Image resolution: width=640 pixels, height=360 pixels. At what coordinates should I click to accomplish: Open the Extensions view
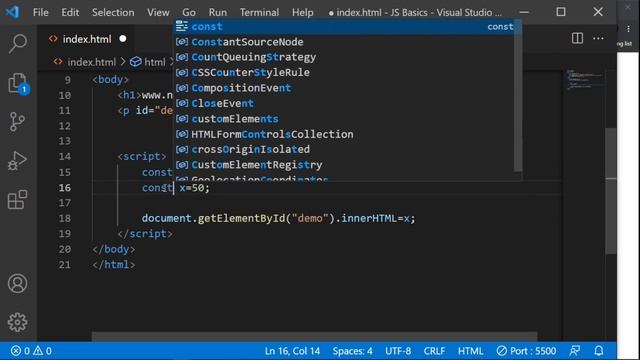(x=18, y=200)
